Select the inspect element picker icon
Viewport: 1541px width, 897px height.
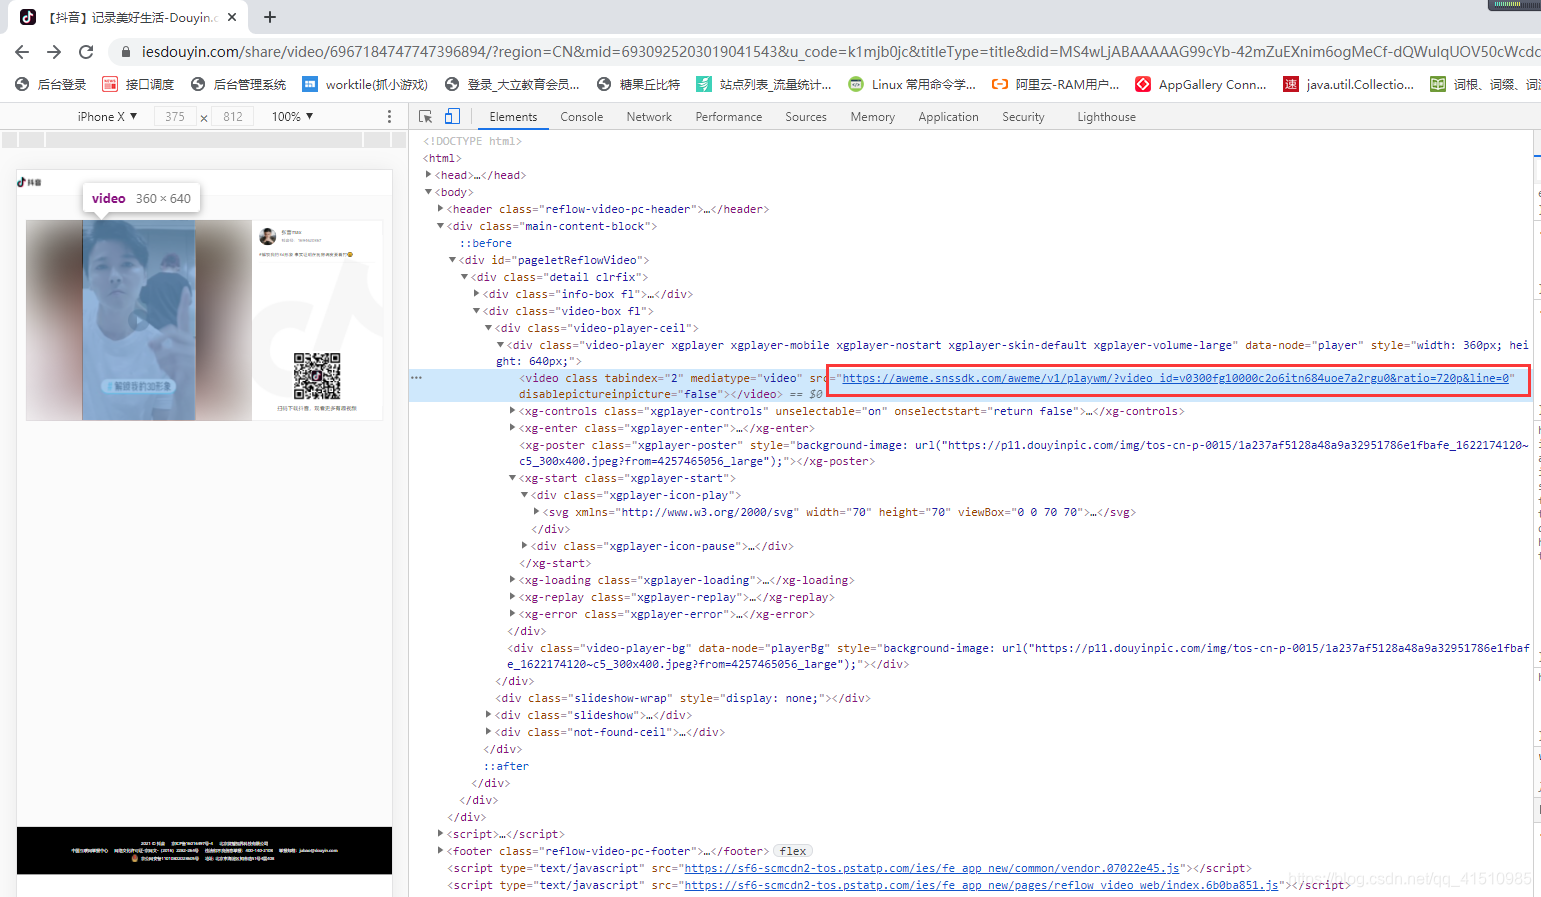pos(426,116)
